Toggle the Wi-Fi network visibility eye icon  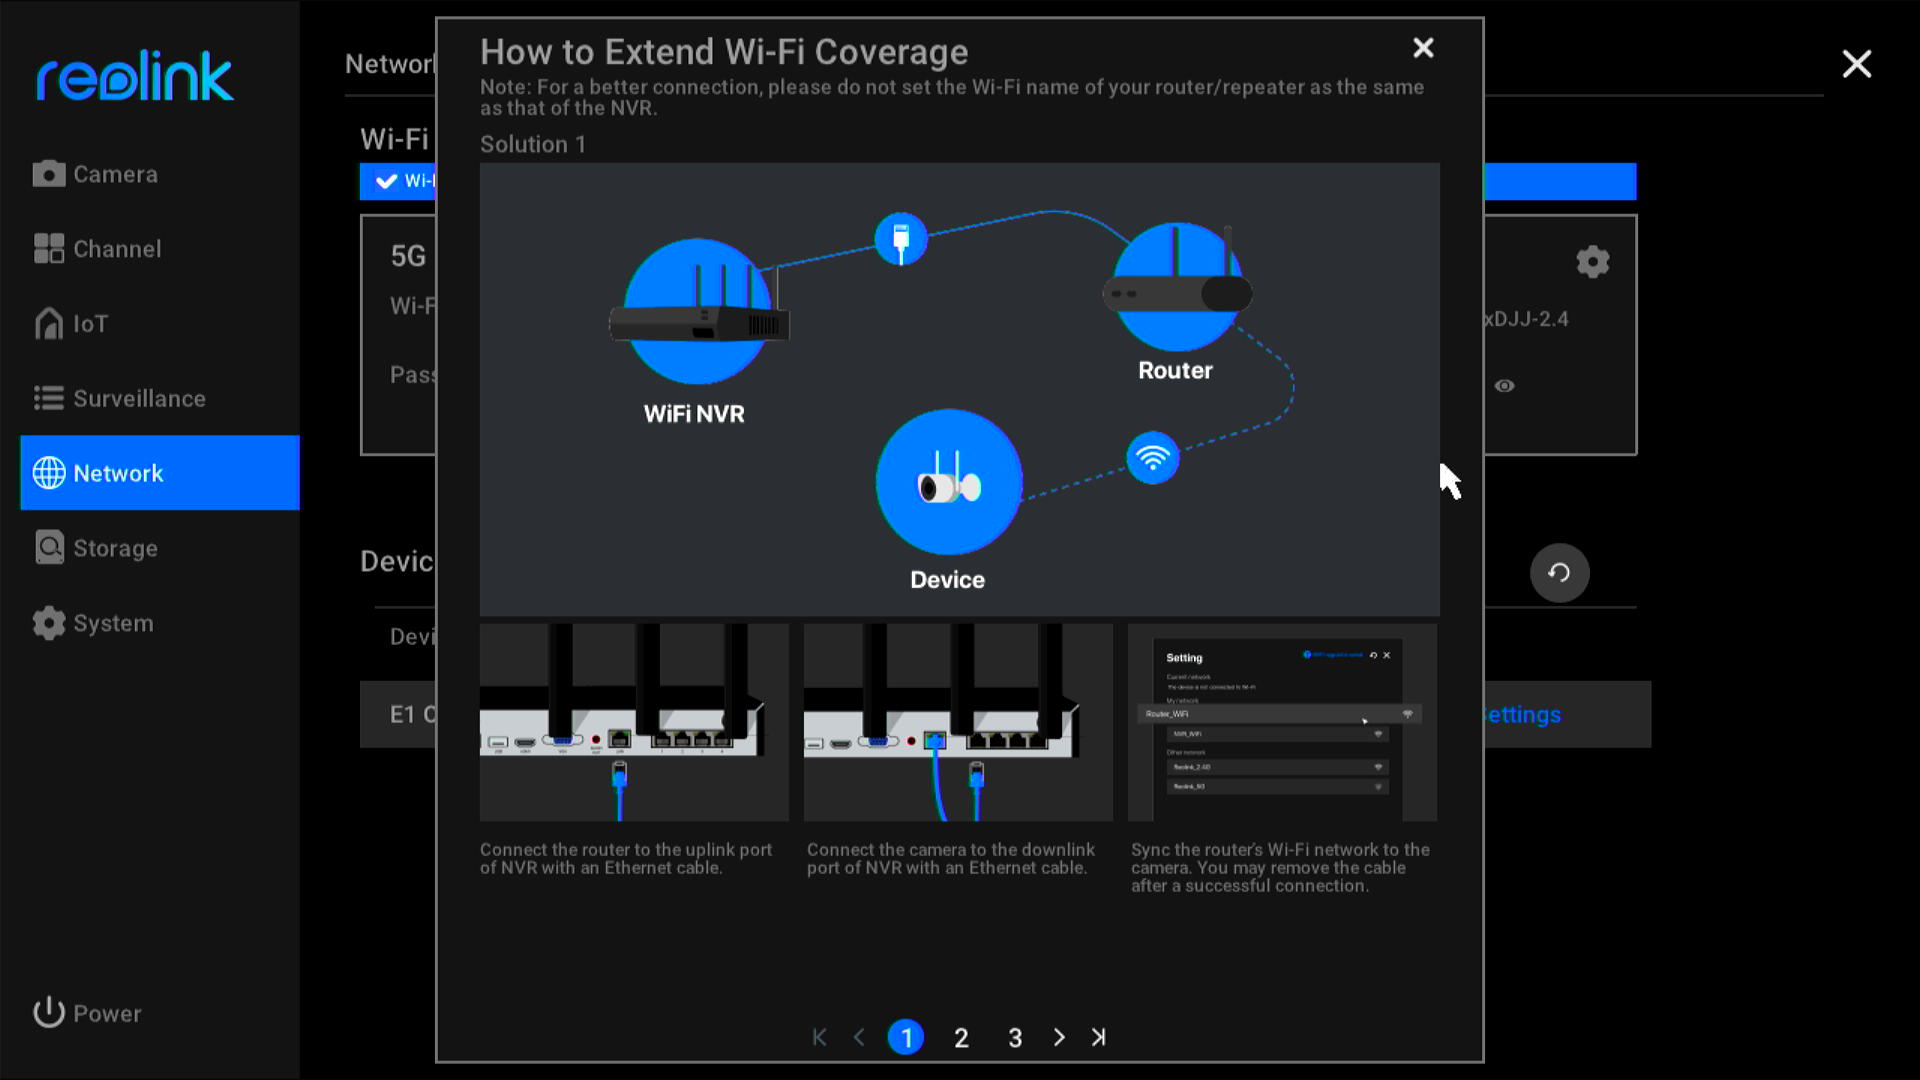tap(1505, 385)
